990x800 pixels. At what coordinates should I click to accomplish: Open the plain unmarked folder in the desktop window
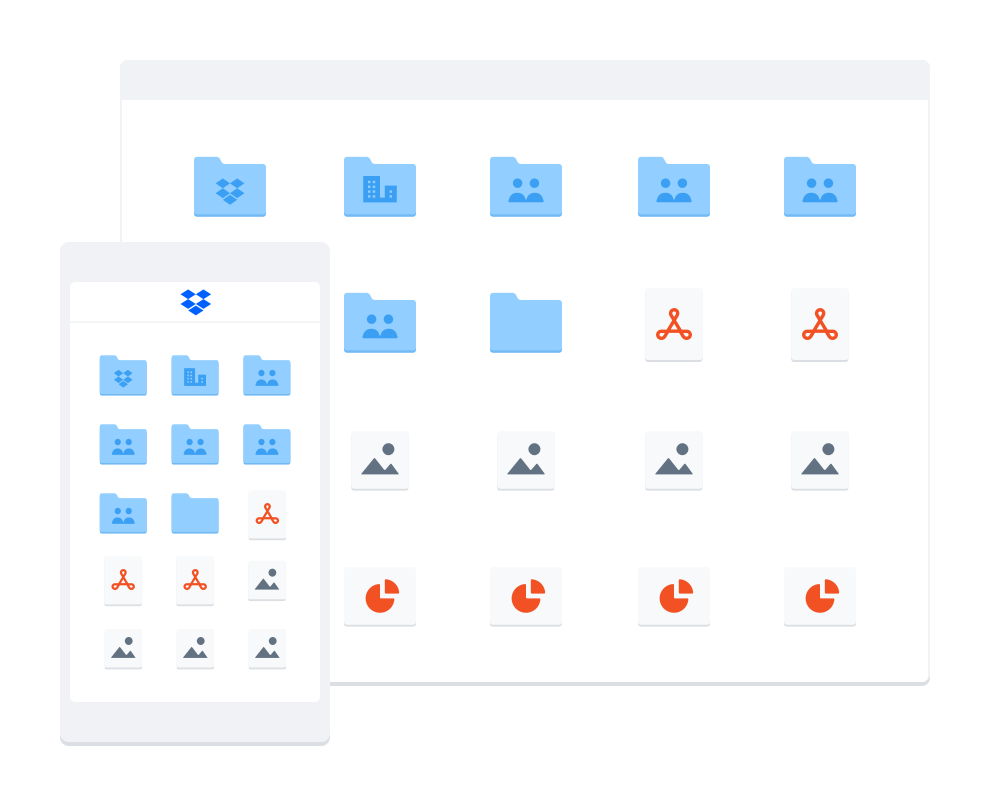[x=526, y=323]
